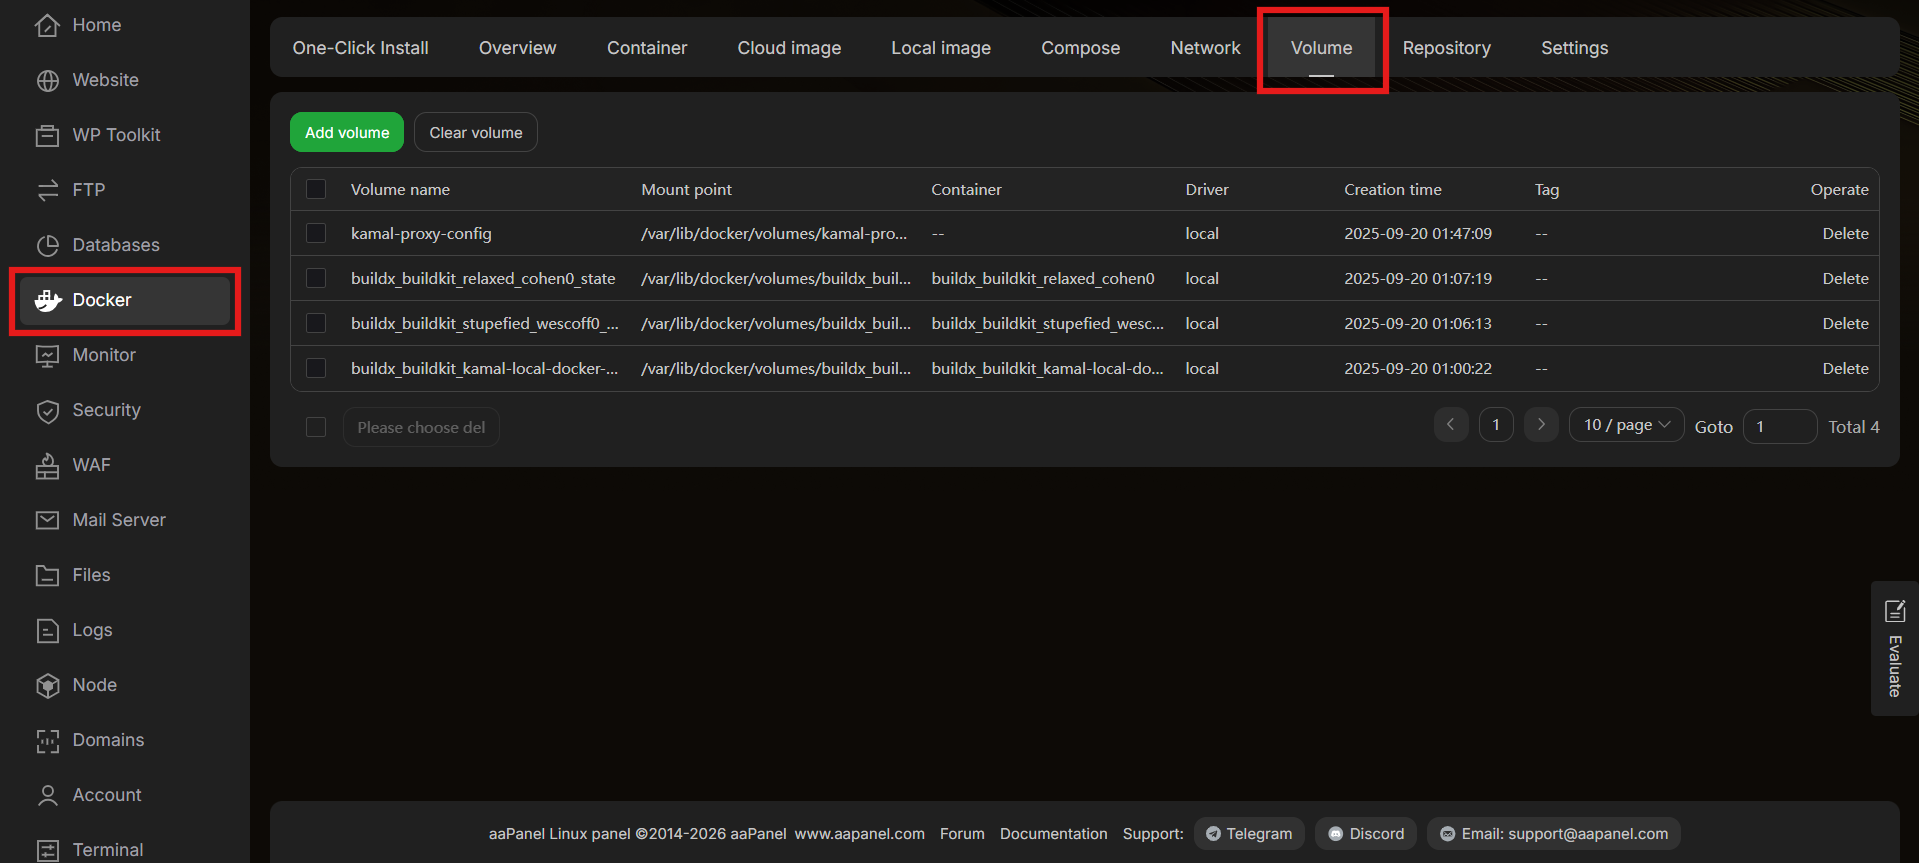Check the buildx_buildkit_relaxed_cohen0_state row checkbox
The height and width of the screenshot is (863, 1919).
coord(316,278)
